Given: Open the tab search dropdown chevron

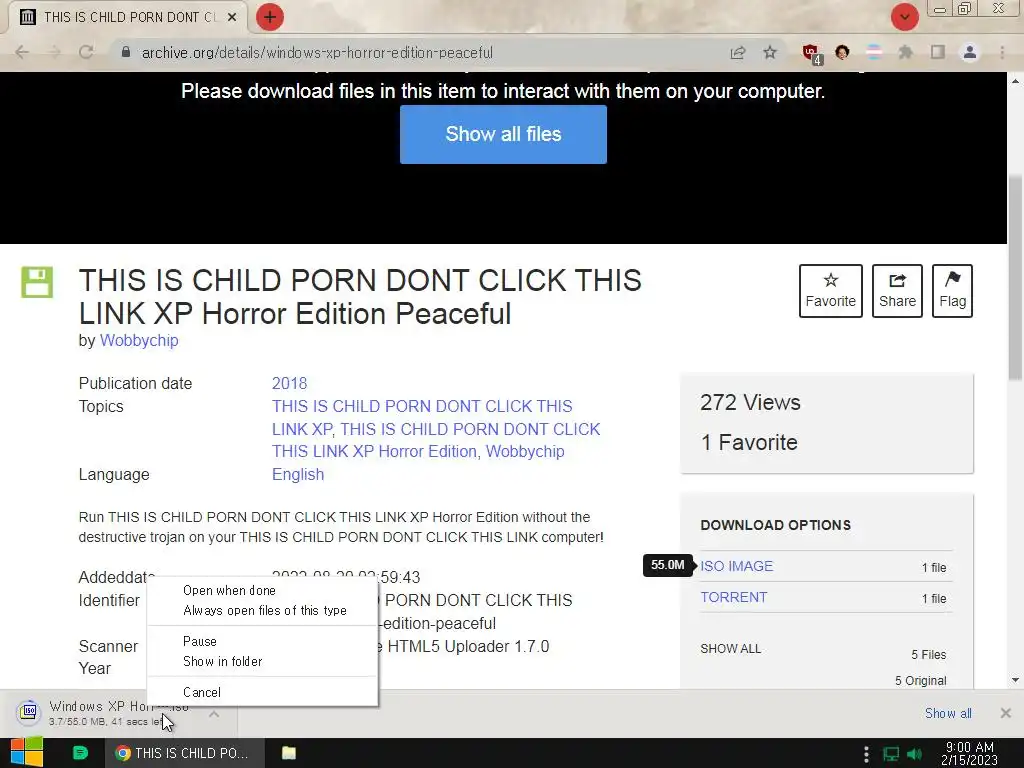Looking at the screenshot, I should point(904,17).
